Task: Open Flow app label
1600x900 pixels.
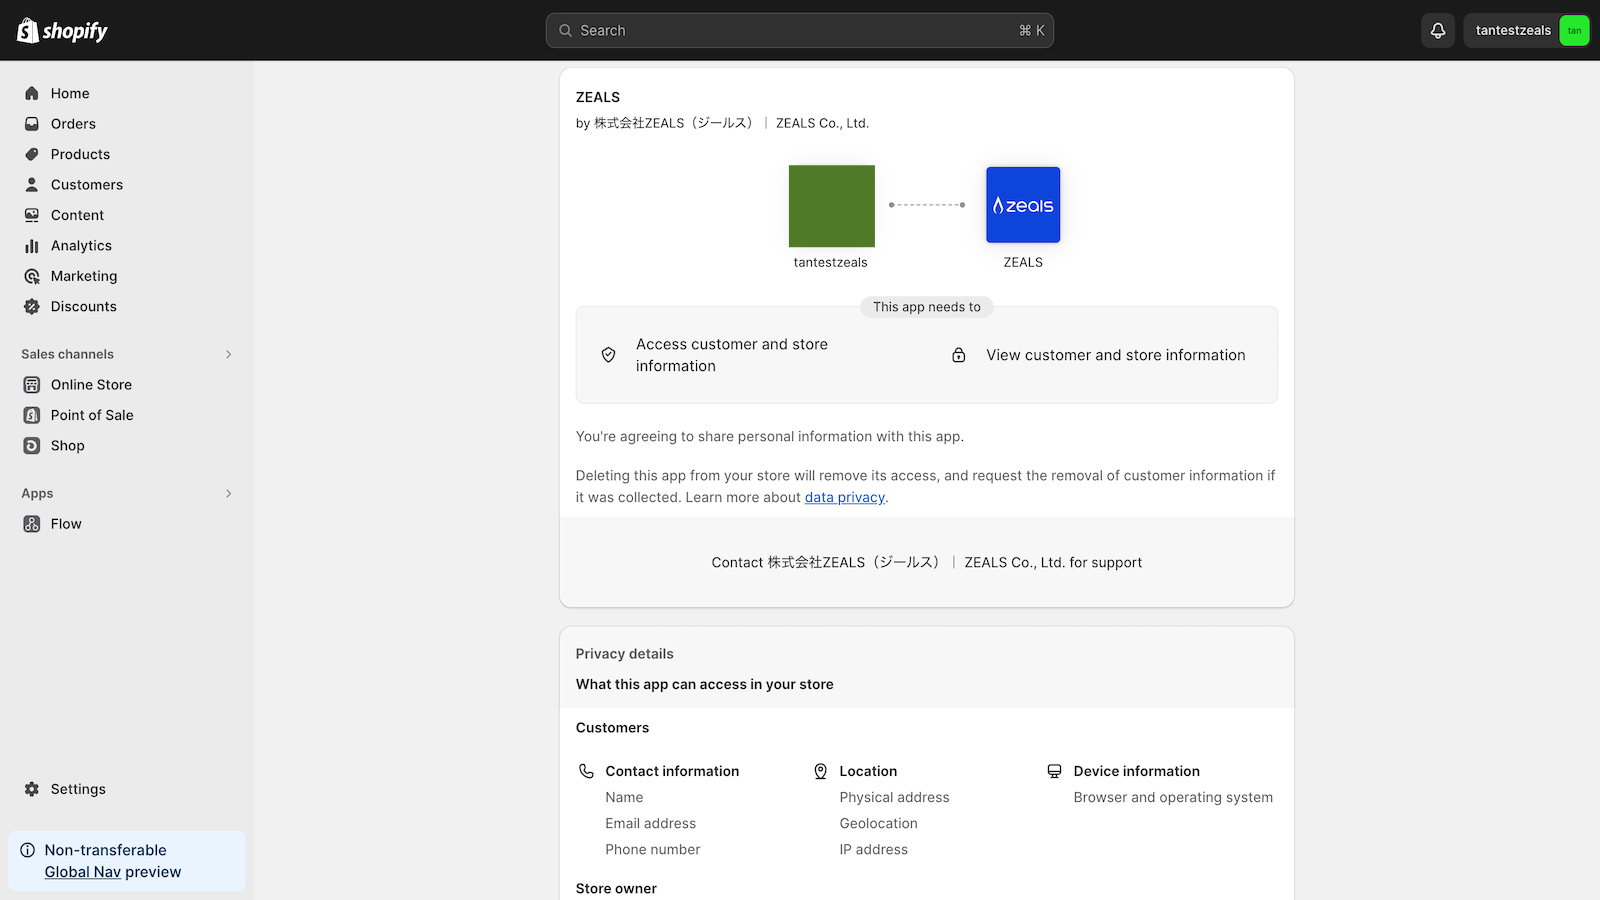Action: [66, 524]
